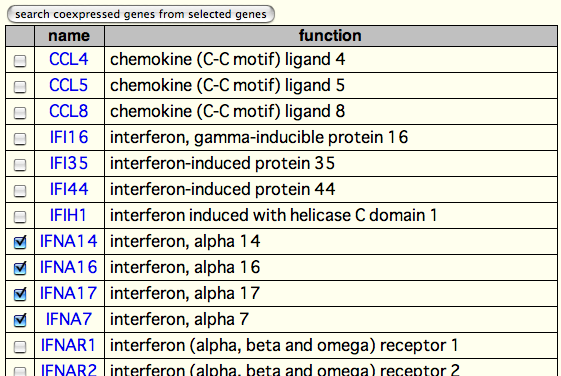Open the IFNAR1 gene link
Screen dimensions: 561x376
(68, 345)
